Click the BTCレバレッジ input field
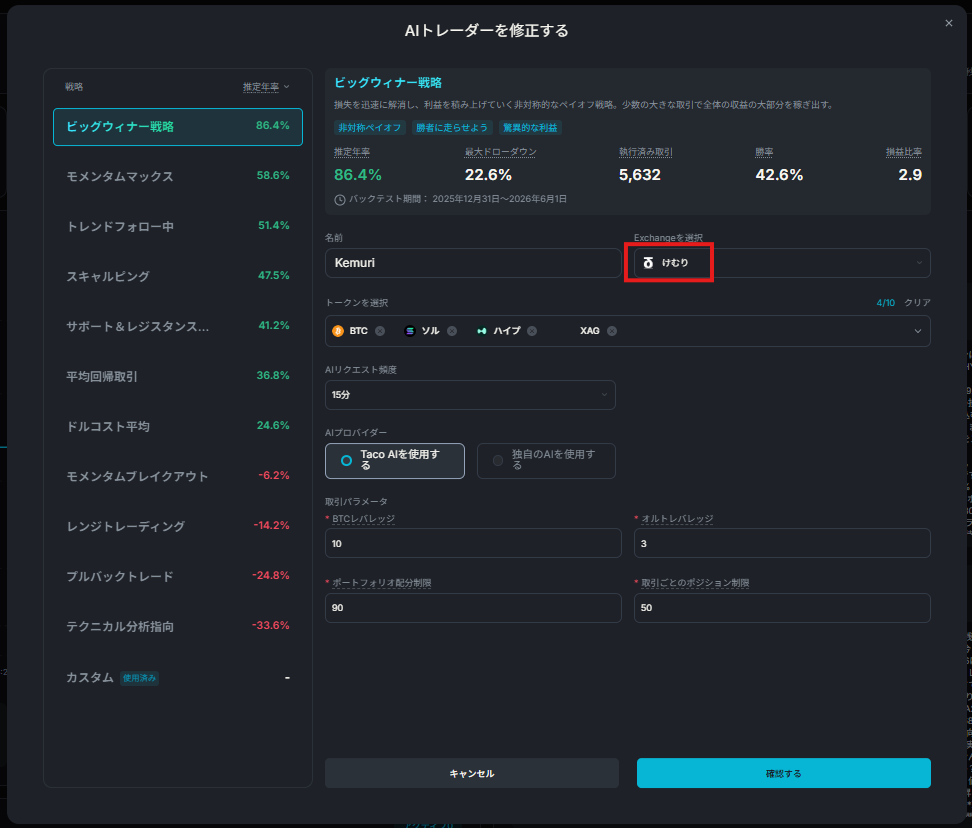 point(473,543)
